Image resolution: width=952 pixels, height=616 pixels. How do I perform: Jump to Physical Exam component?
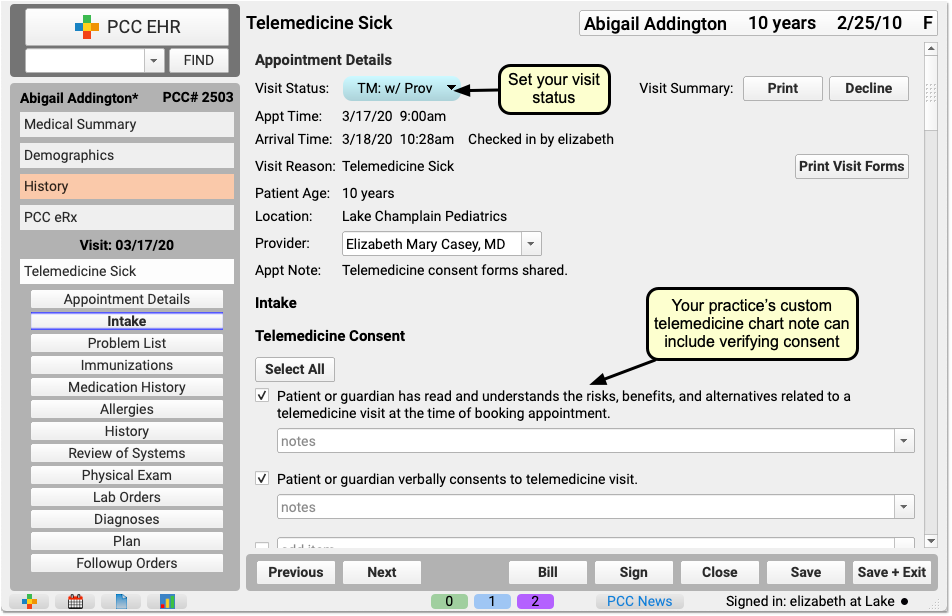point(127,475)
